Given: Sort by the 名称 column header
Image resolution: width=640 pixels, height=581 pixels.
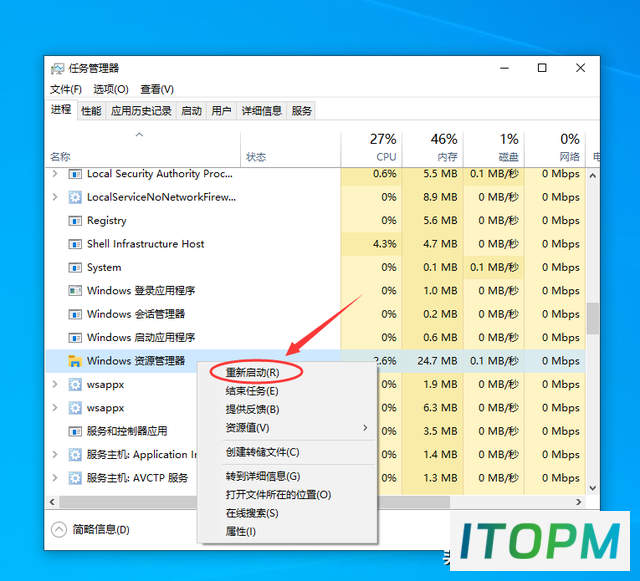Looking at the screenshot, I should click(x=142, y=149).
